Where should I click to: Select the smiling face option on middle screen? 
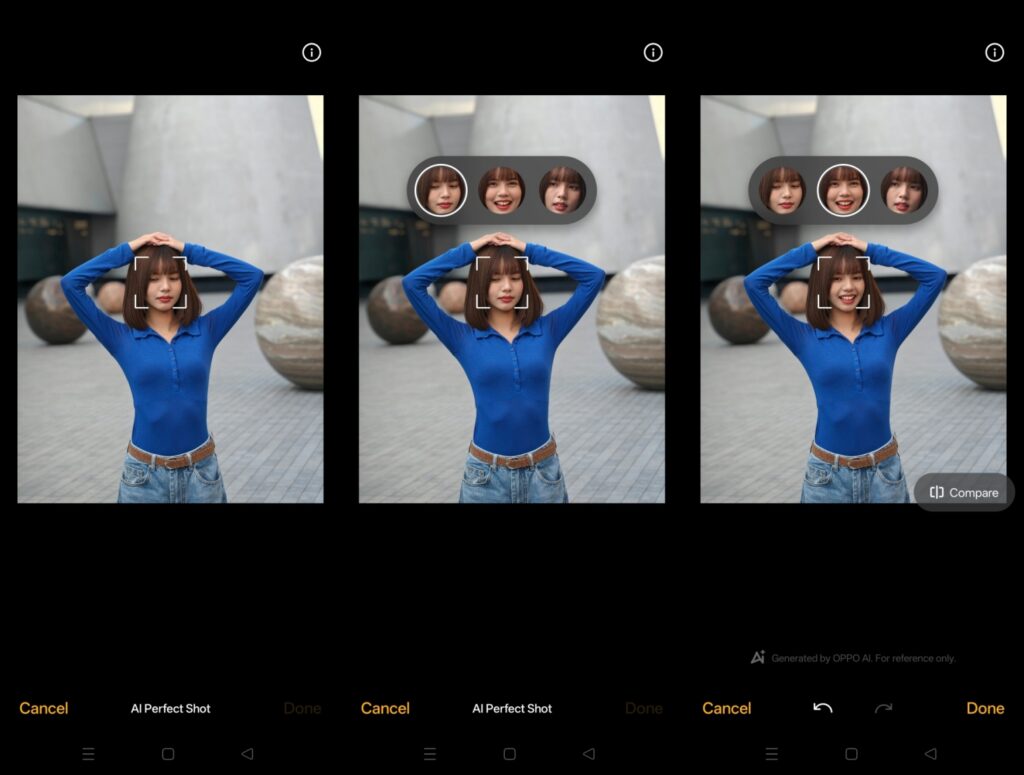501,190
